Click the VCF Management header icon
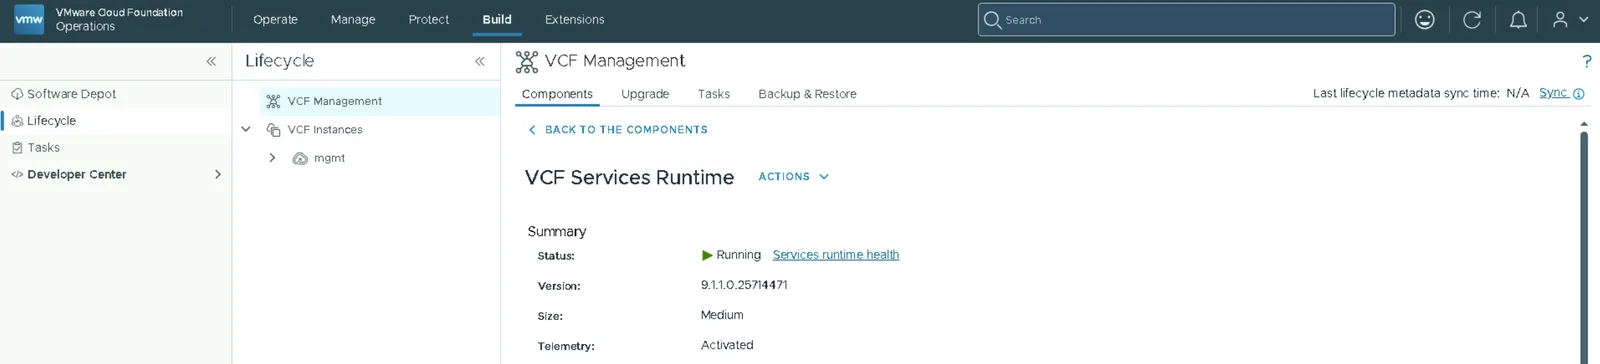 point(527,62)
